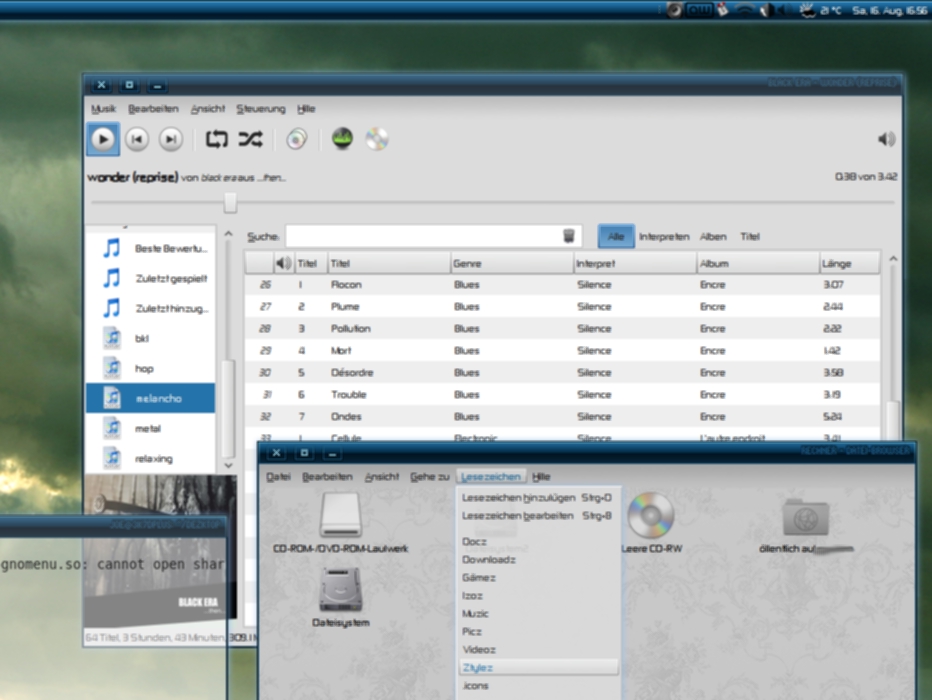
Task: Select the track 'Mort'
Action: point(562,351)
